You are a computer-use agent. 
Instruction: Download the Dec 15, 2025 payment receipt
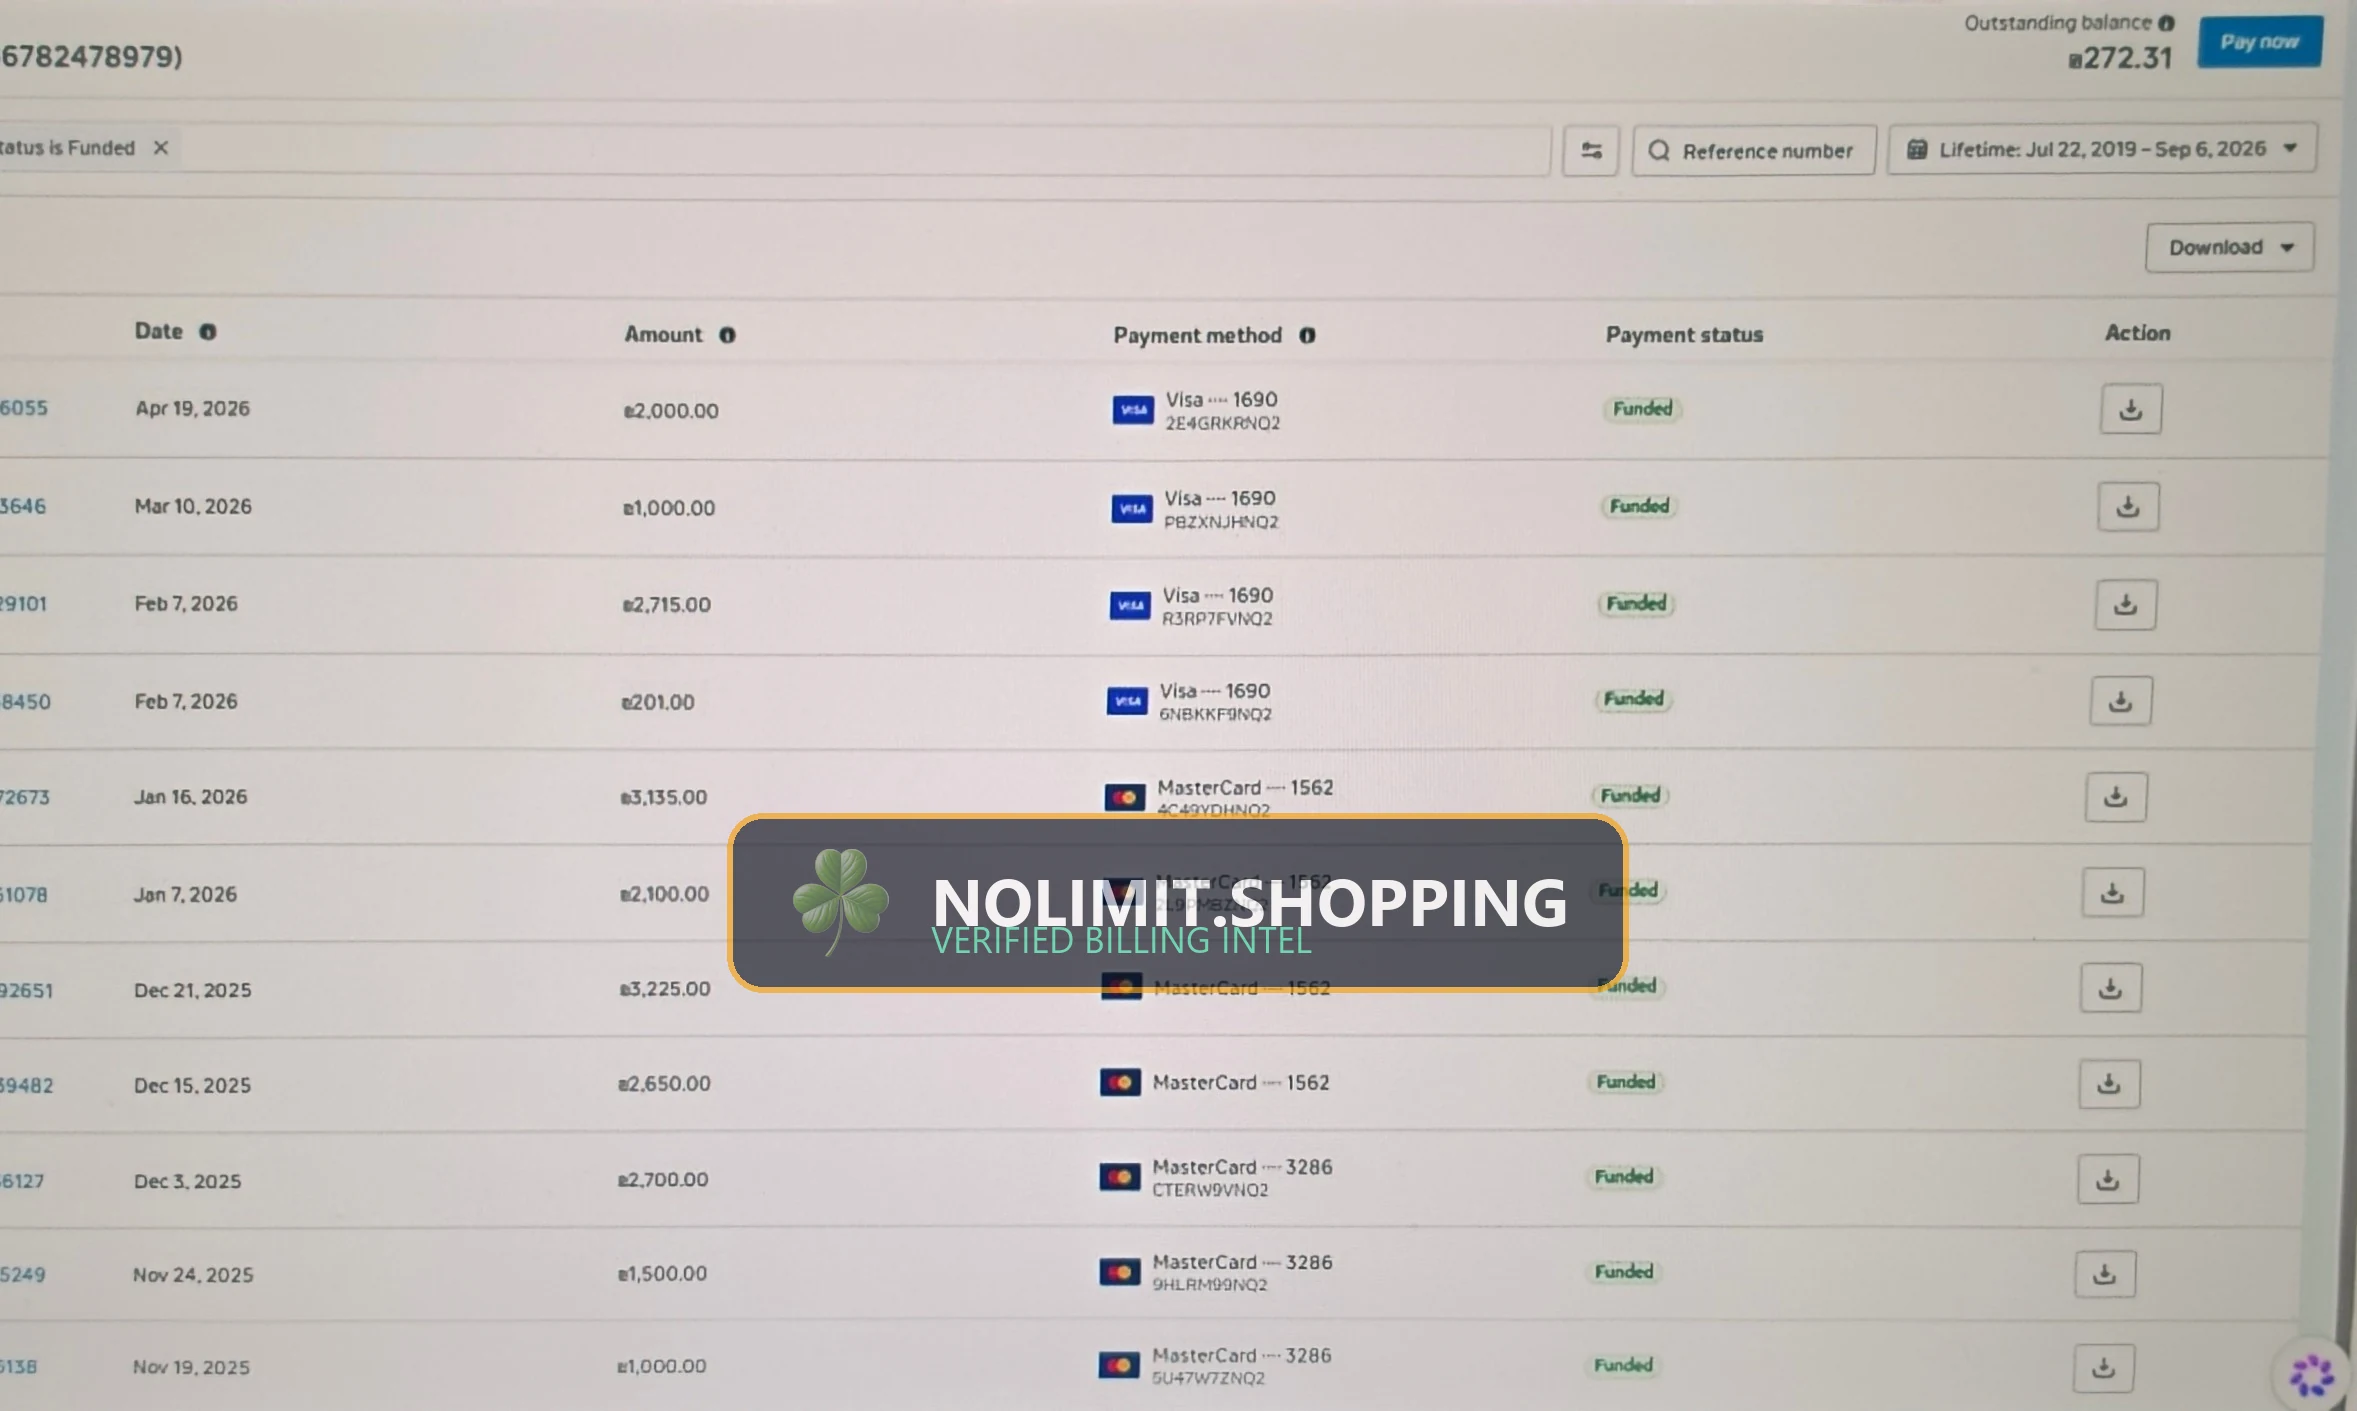coord(2110,1084)
